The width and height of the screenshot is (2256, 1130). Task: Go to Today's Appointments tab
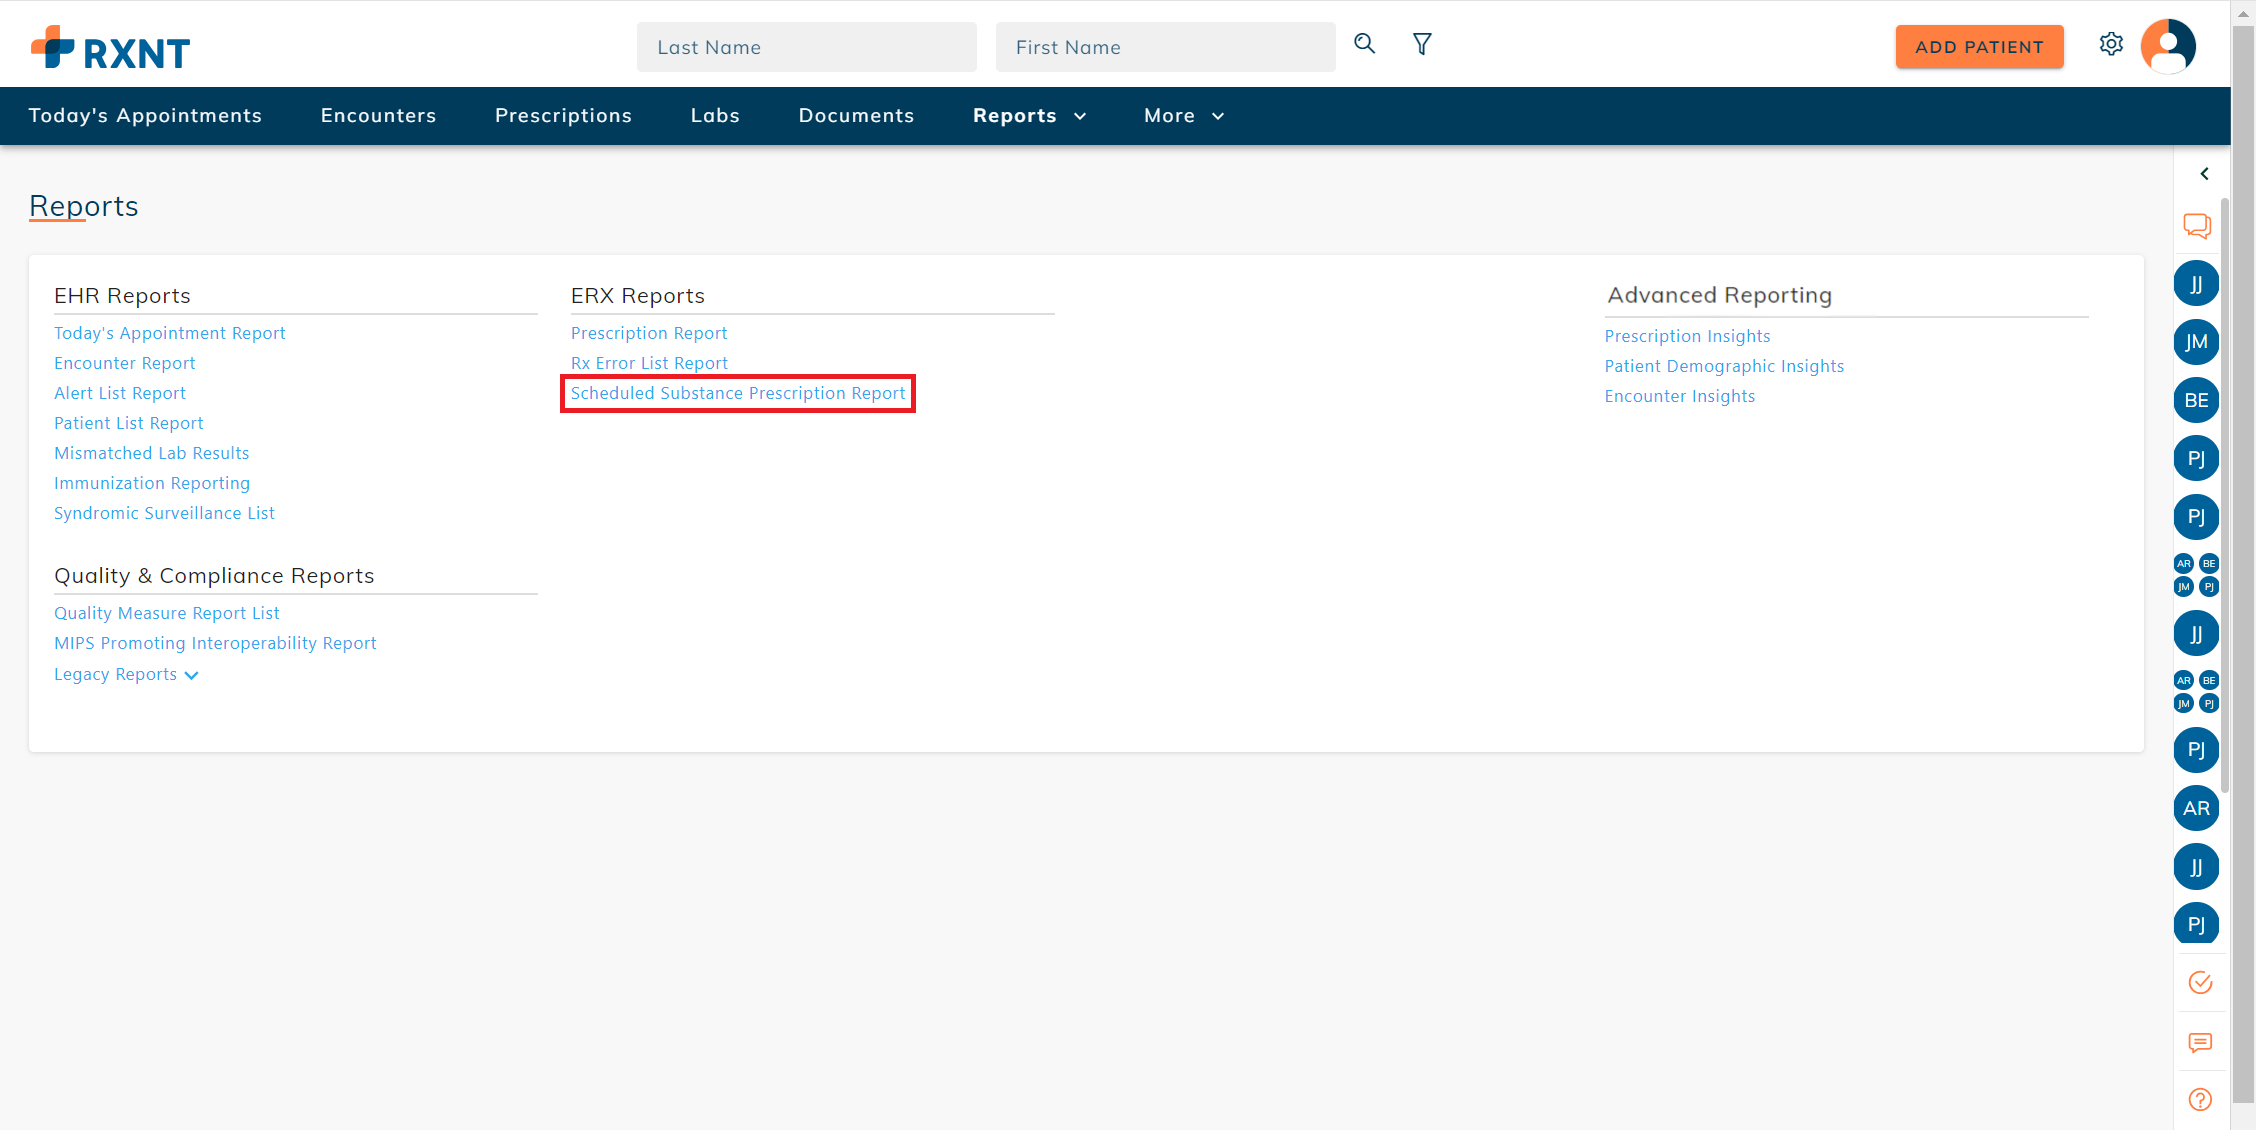tap(145, 116)
